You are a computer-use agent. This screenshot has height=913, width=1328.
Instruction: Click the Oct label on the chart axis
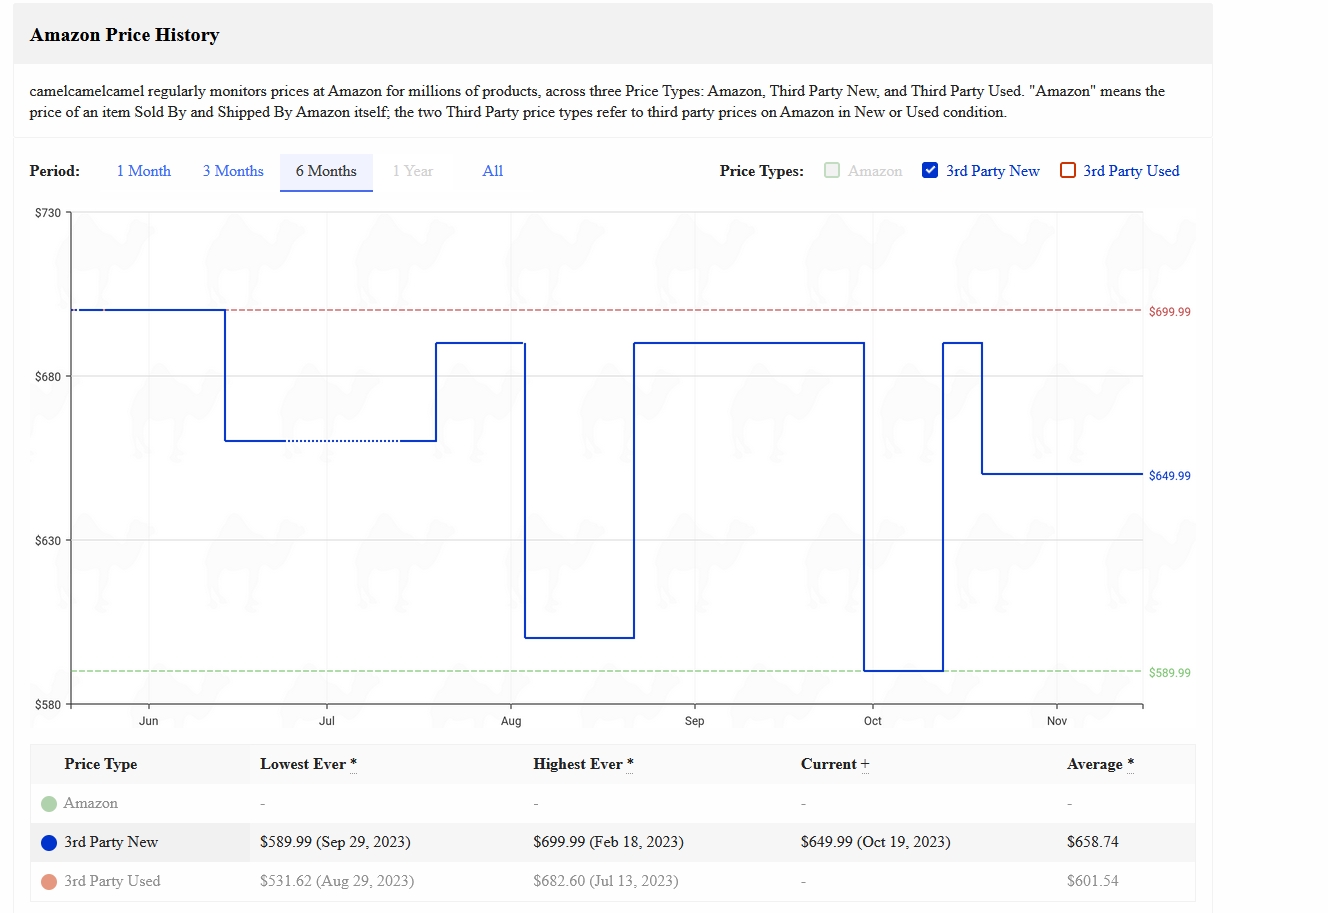pyautogui.click(x=873, y=721)
